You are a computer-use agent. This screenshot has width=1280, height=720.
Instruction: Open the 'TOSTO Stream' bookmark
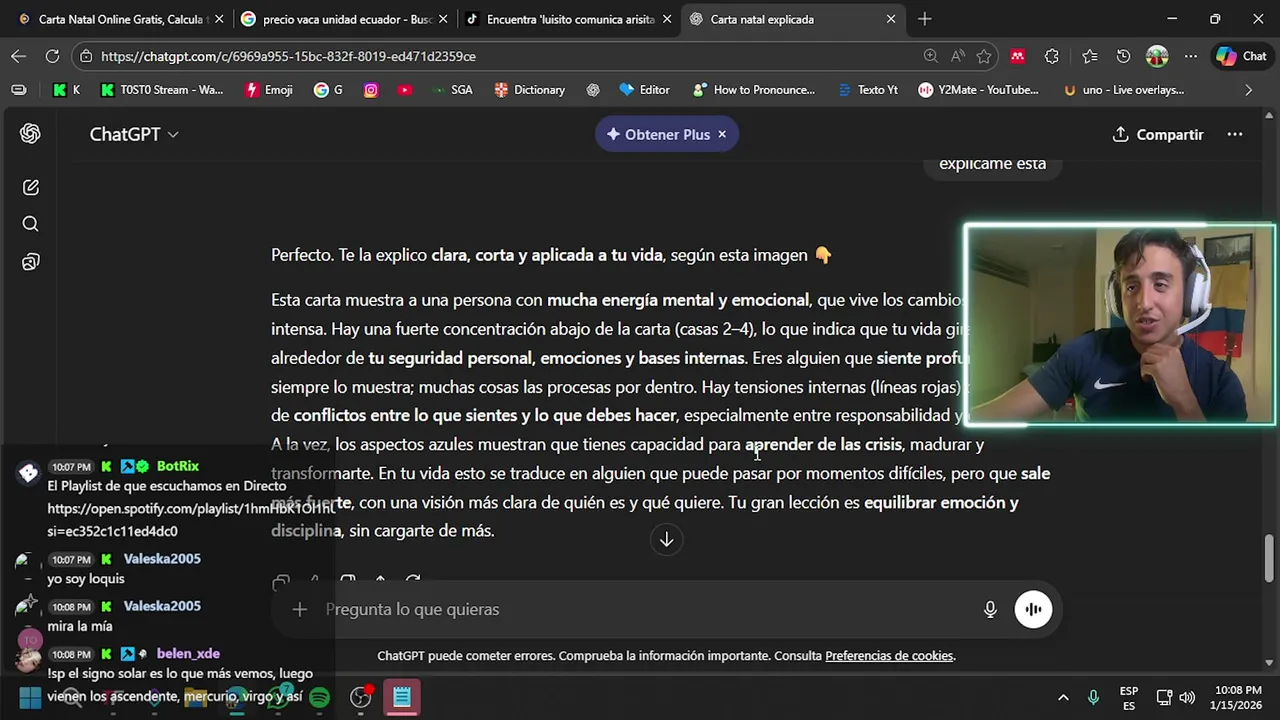pyautogui.click(x=162, y=90)
